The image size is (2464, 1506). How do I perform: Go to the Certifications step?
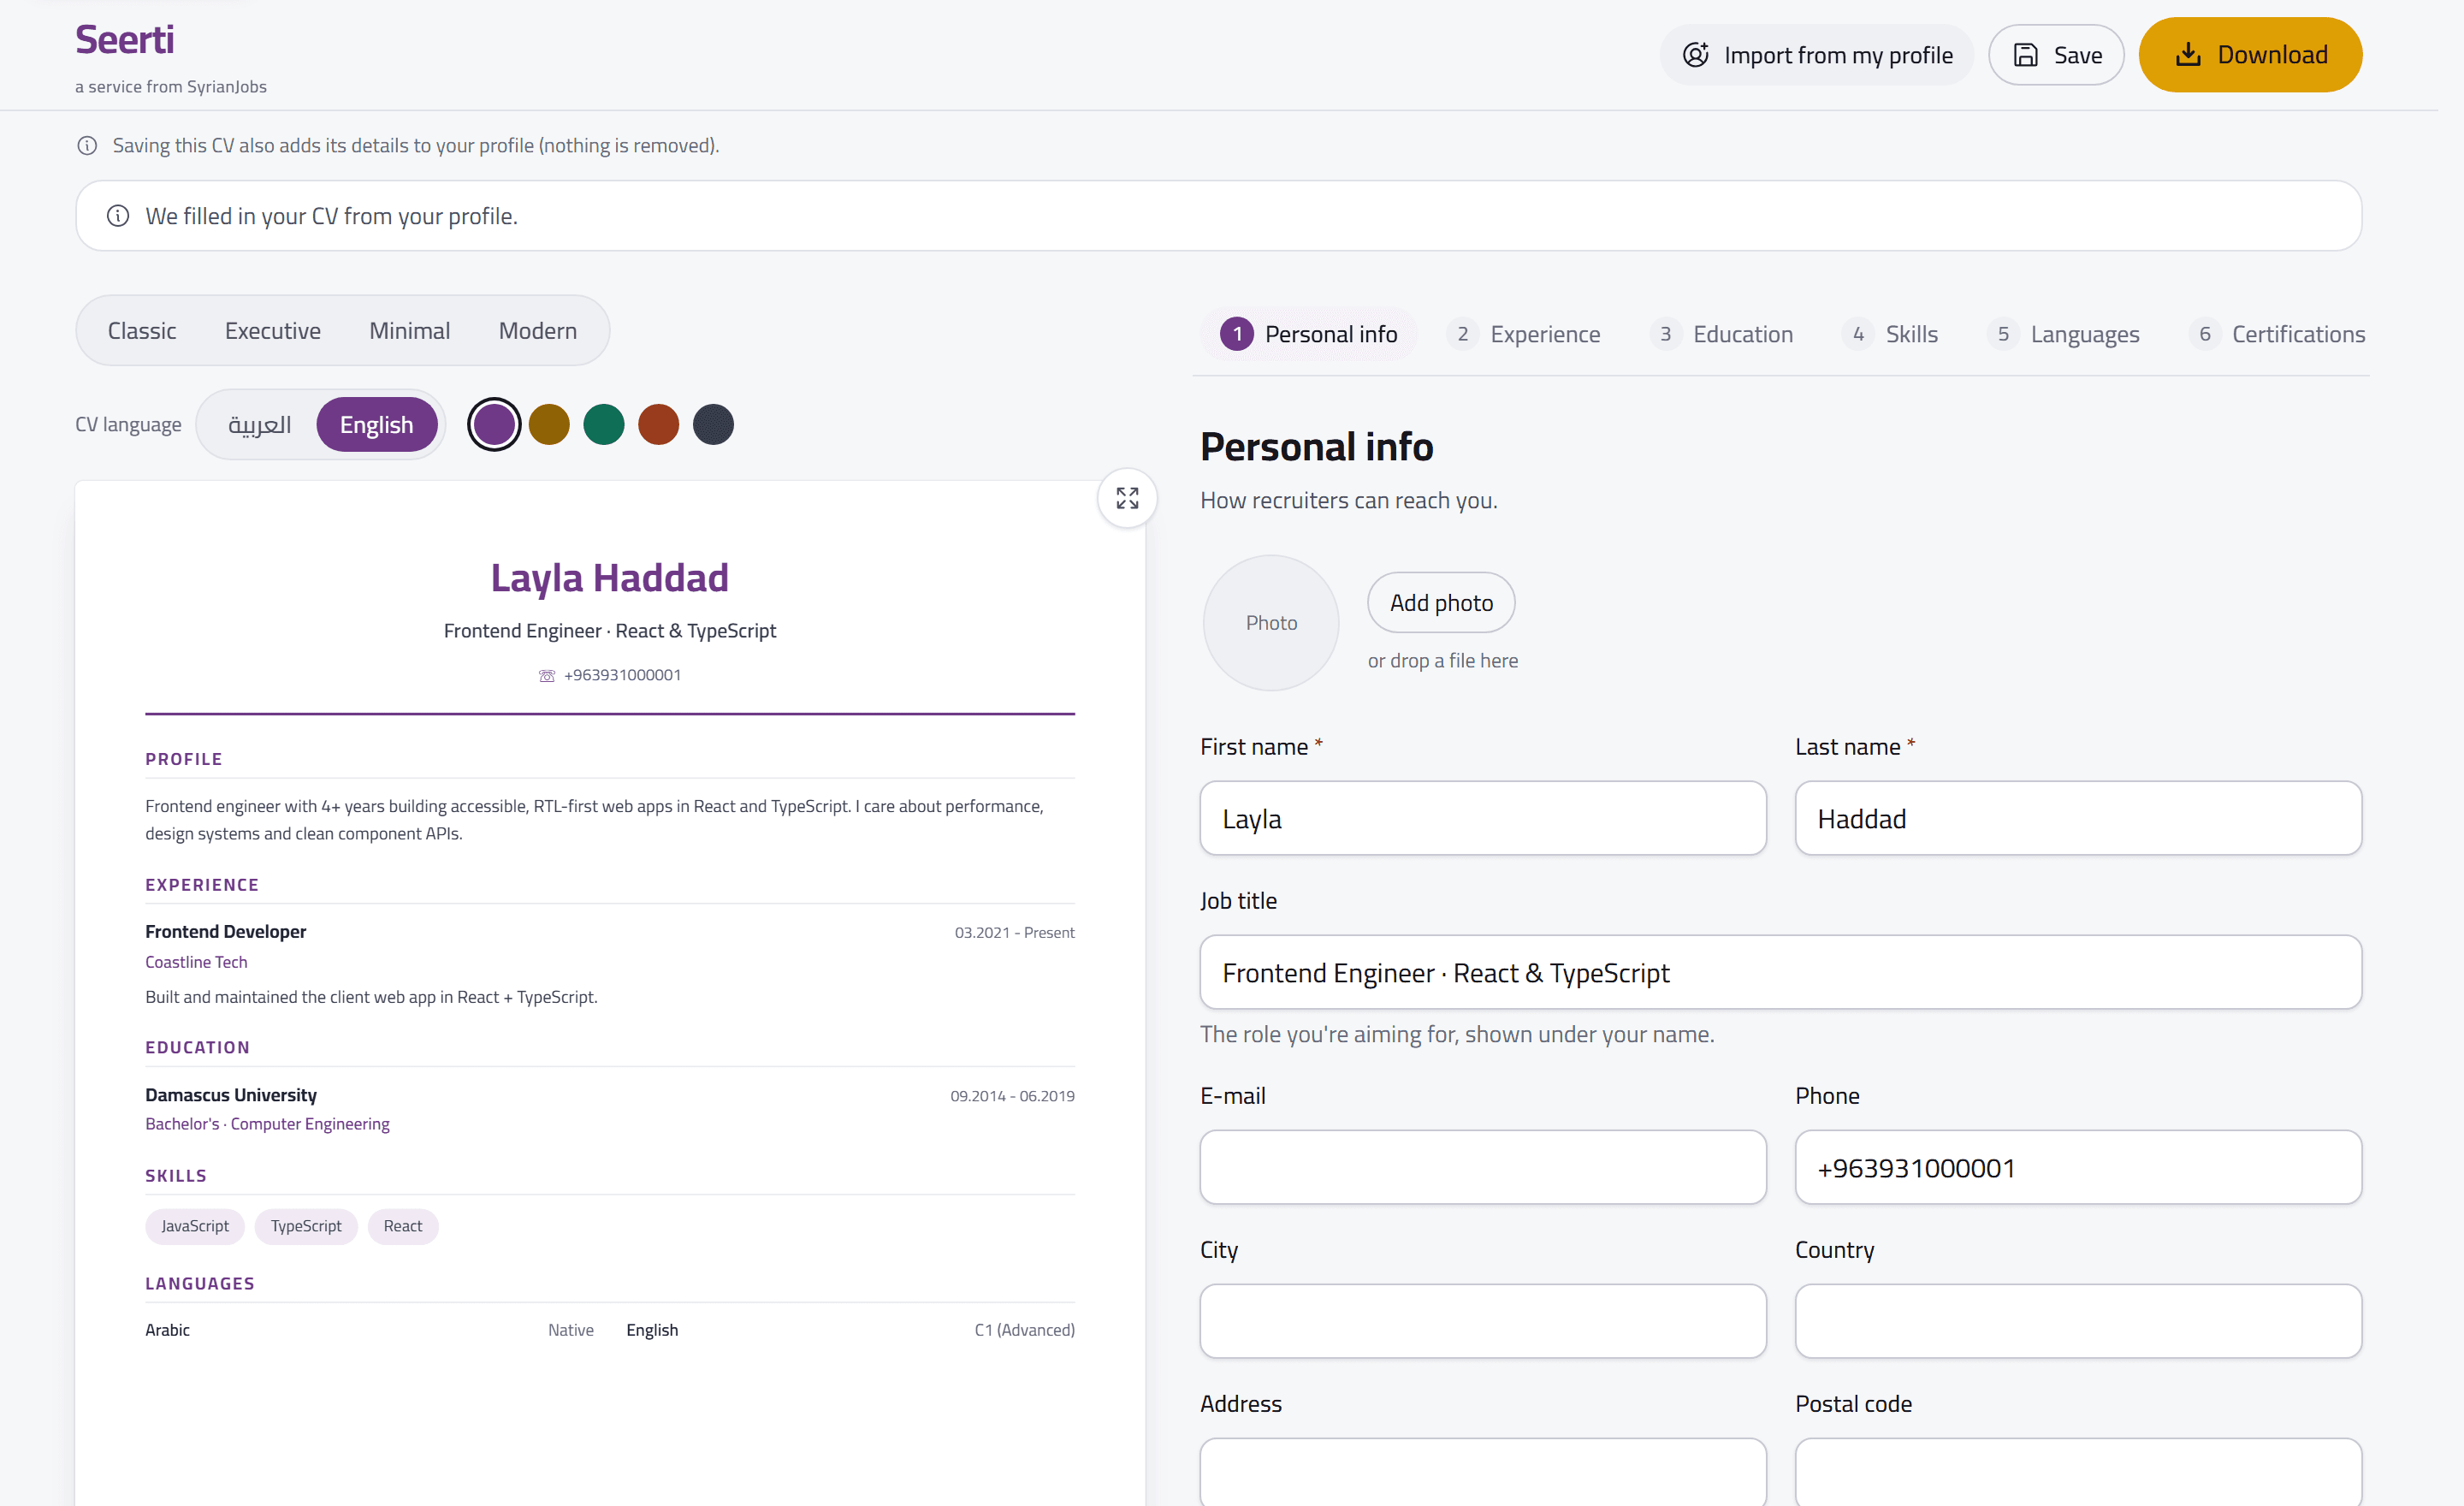pyautogui.click(x=2277, y=334)
